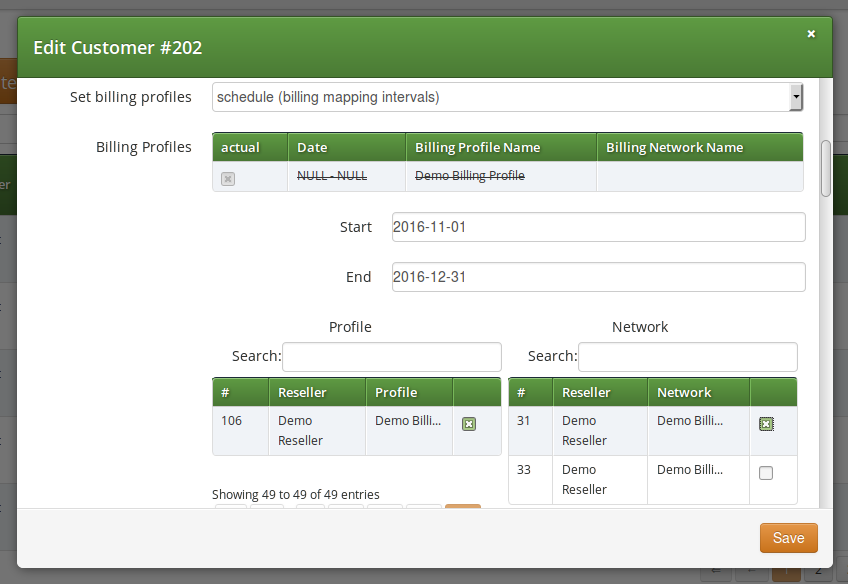The width and height of the screenshot is (848, 584).
Task: Click the End date field
Action: [x=597, y=277]
